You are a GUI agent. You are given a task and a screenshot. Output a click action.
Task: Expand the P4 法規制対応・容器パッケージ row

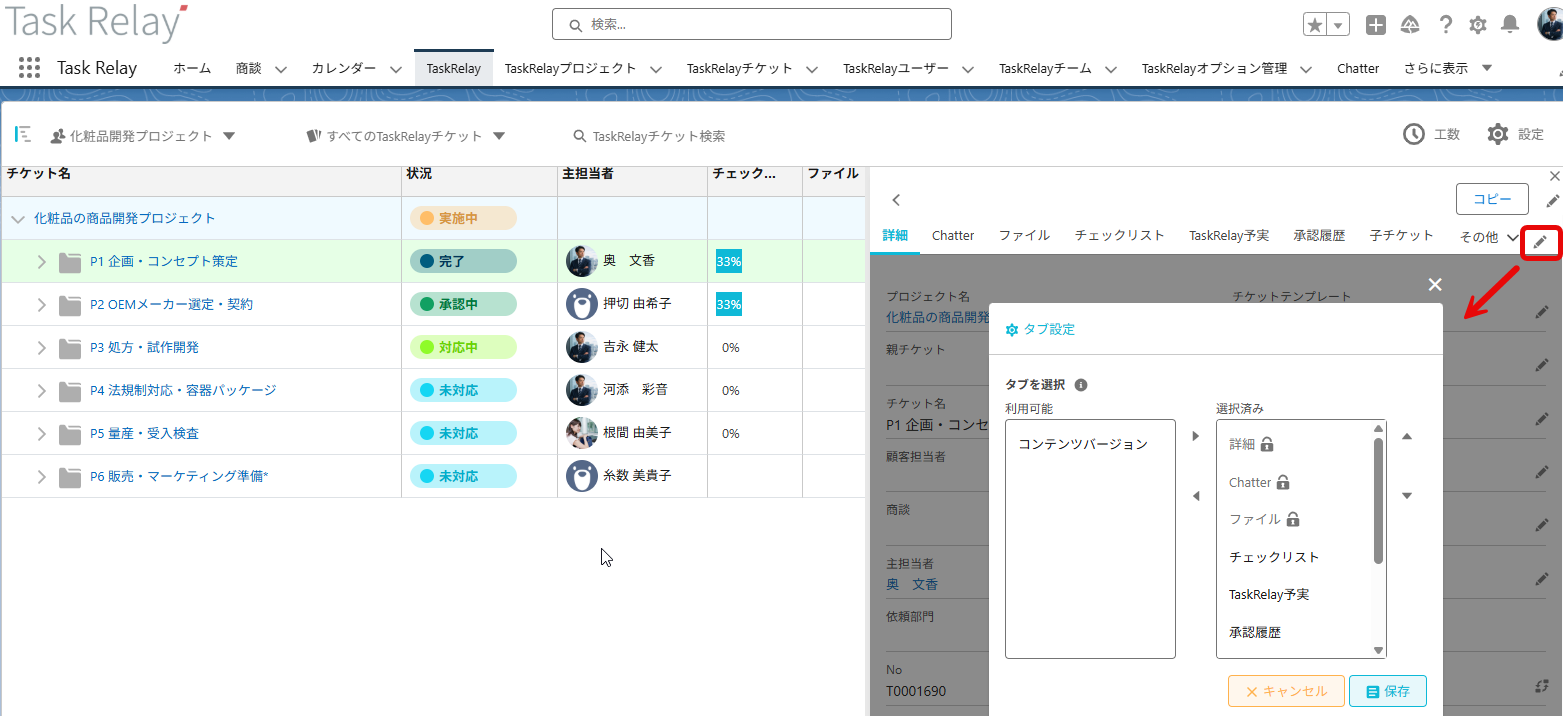click(42, 391)
